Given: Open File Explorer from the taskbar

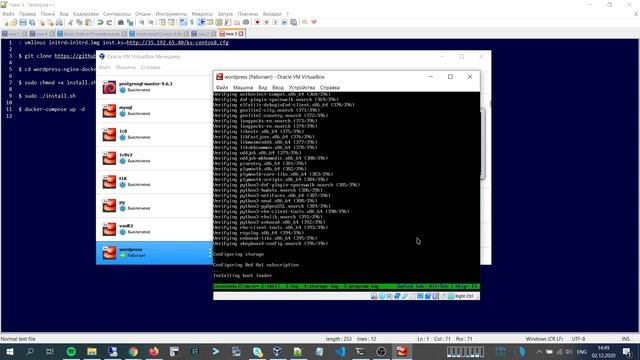Looking at the screenshot, I should 92,352.
